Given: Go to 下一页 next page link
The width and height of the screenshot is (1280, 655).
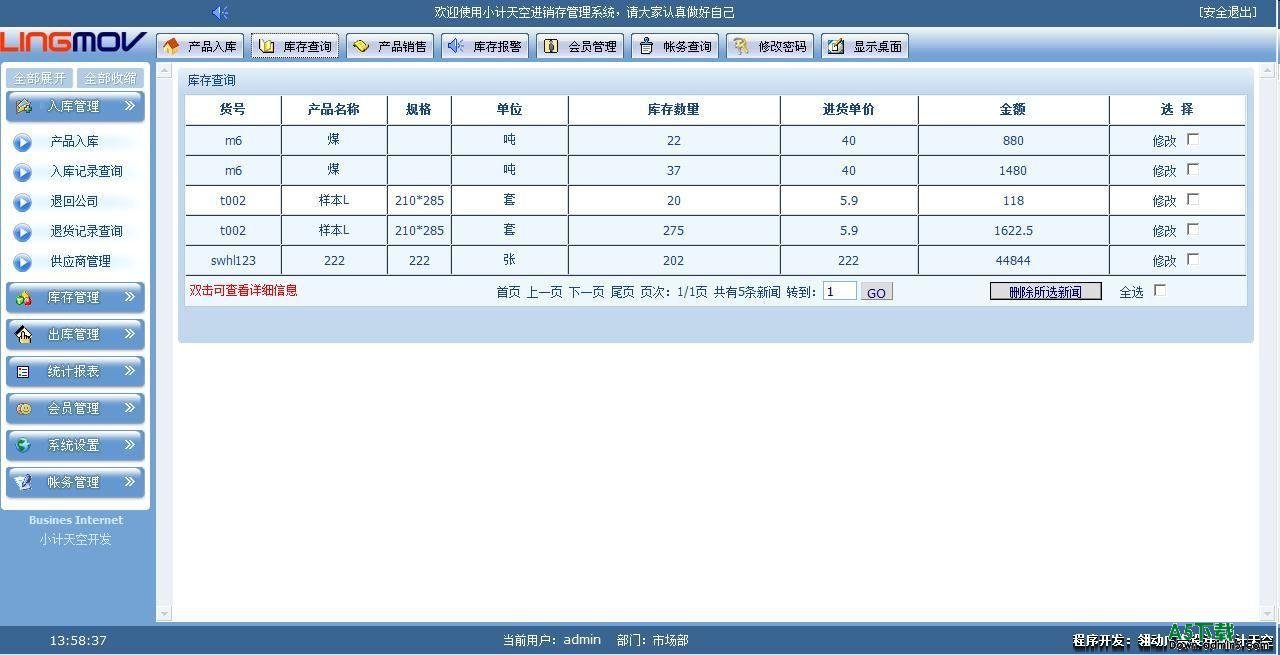Looking at the screenshot, I should [x=587, y=292].
